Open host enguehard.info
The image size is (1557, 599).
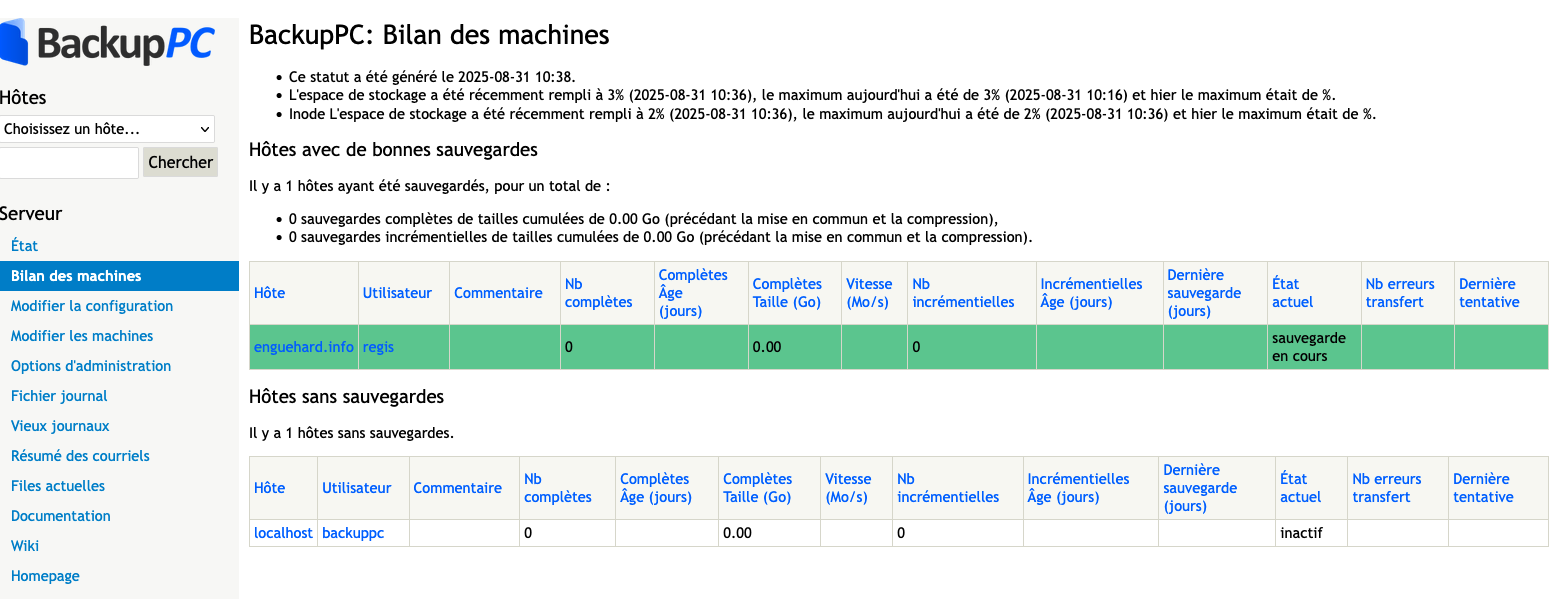304,347
